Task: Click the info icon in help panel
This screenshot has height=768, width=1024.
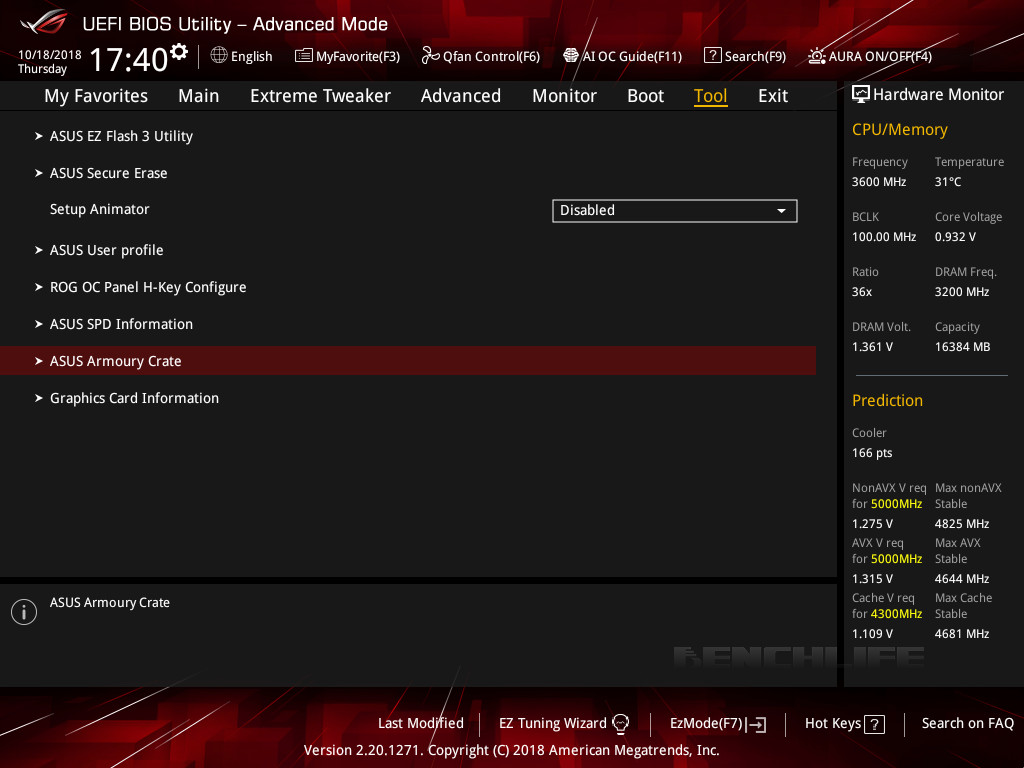Action: (x=24, y=612)
